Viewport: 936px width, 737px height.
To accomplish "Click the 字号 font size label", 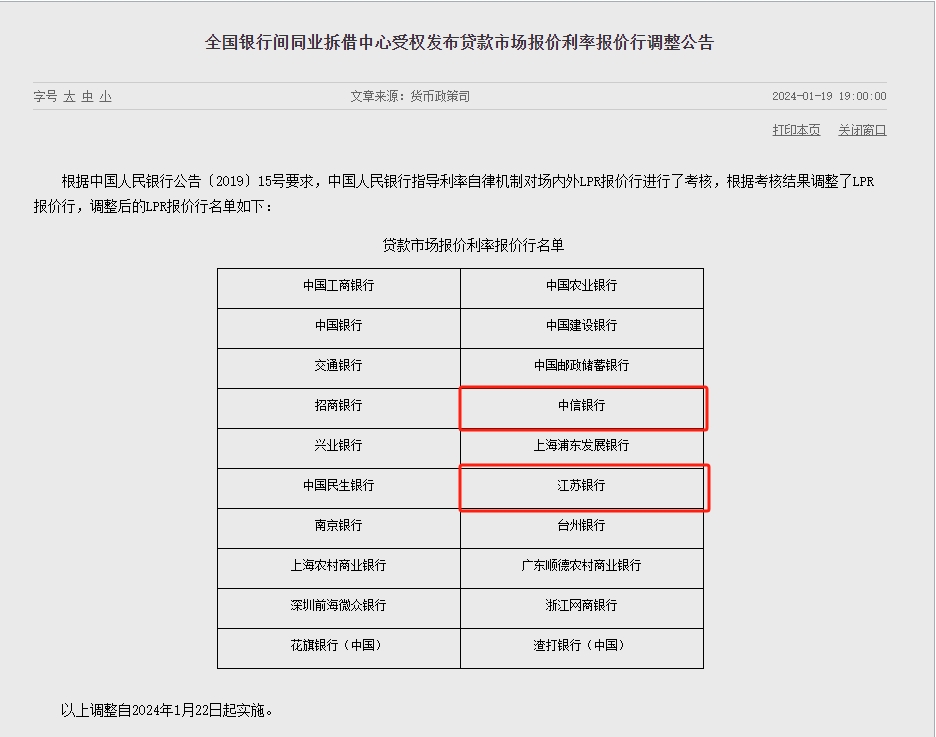I will point(45,96).
